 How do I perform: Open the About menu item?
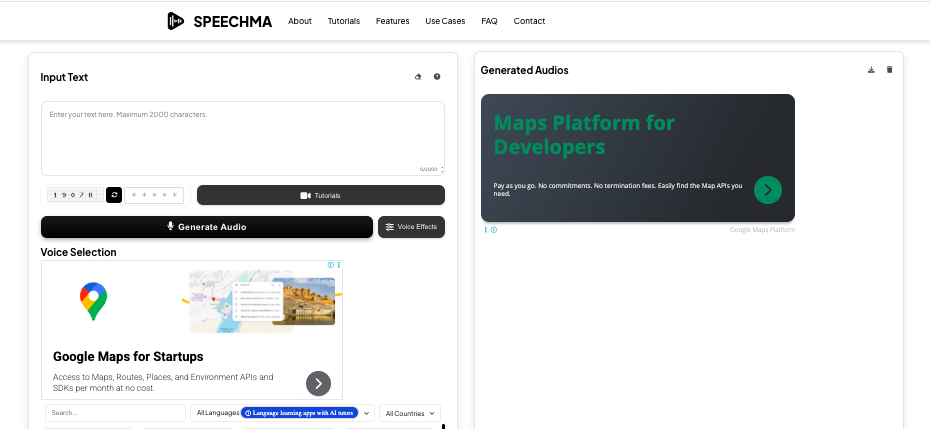point(300,21)
